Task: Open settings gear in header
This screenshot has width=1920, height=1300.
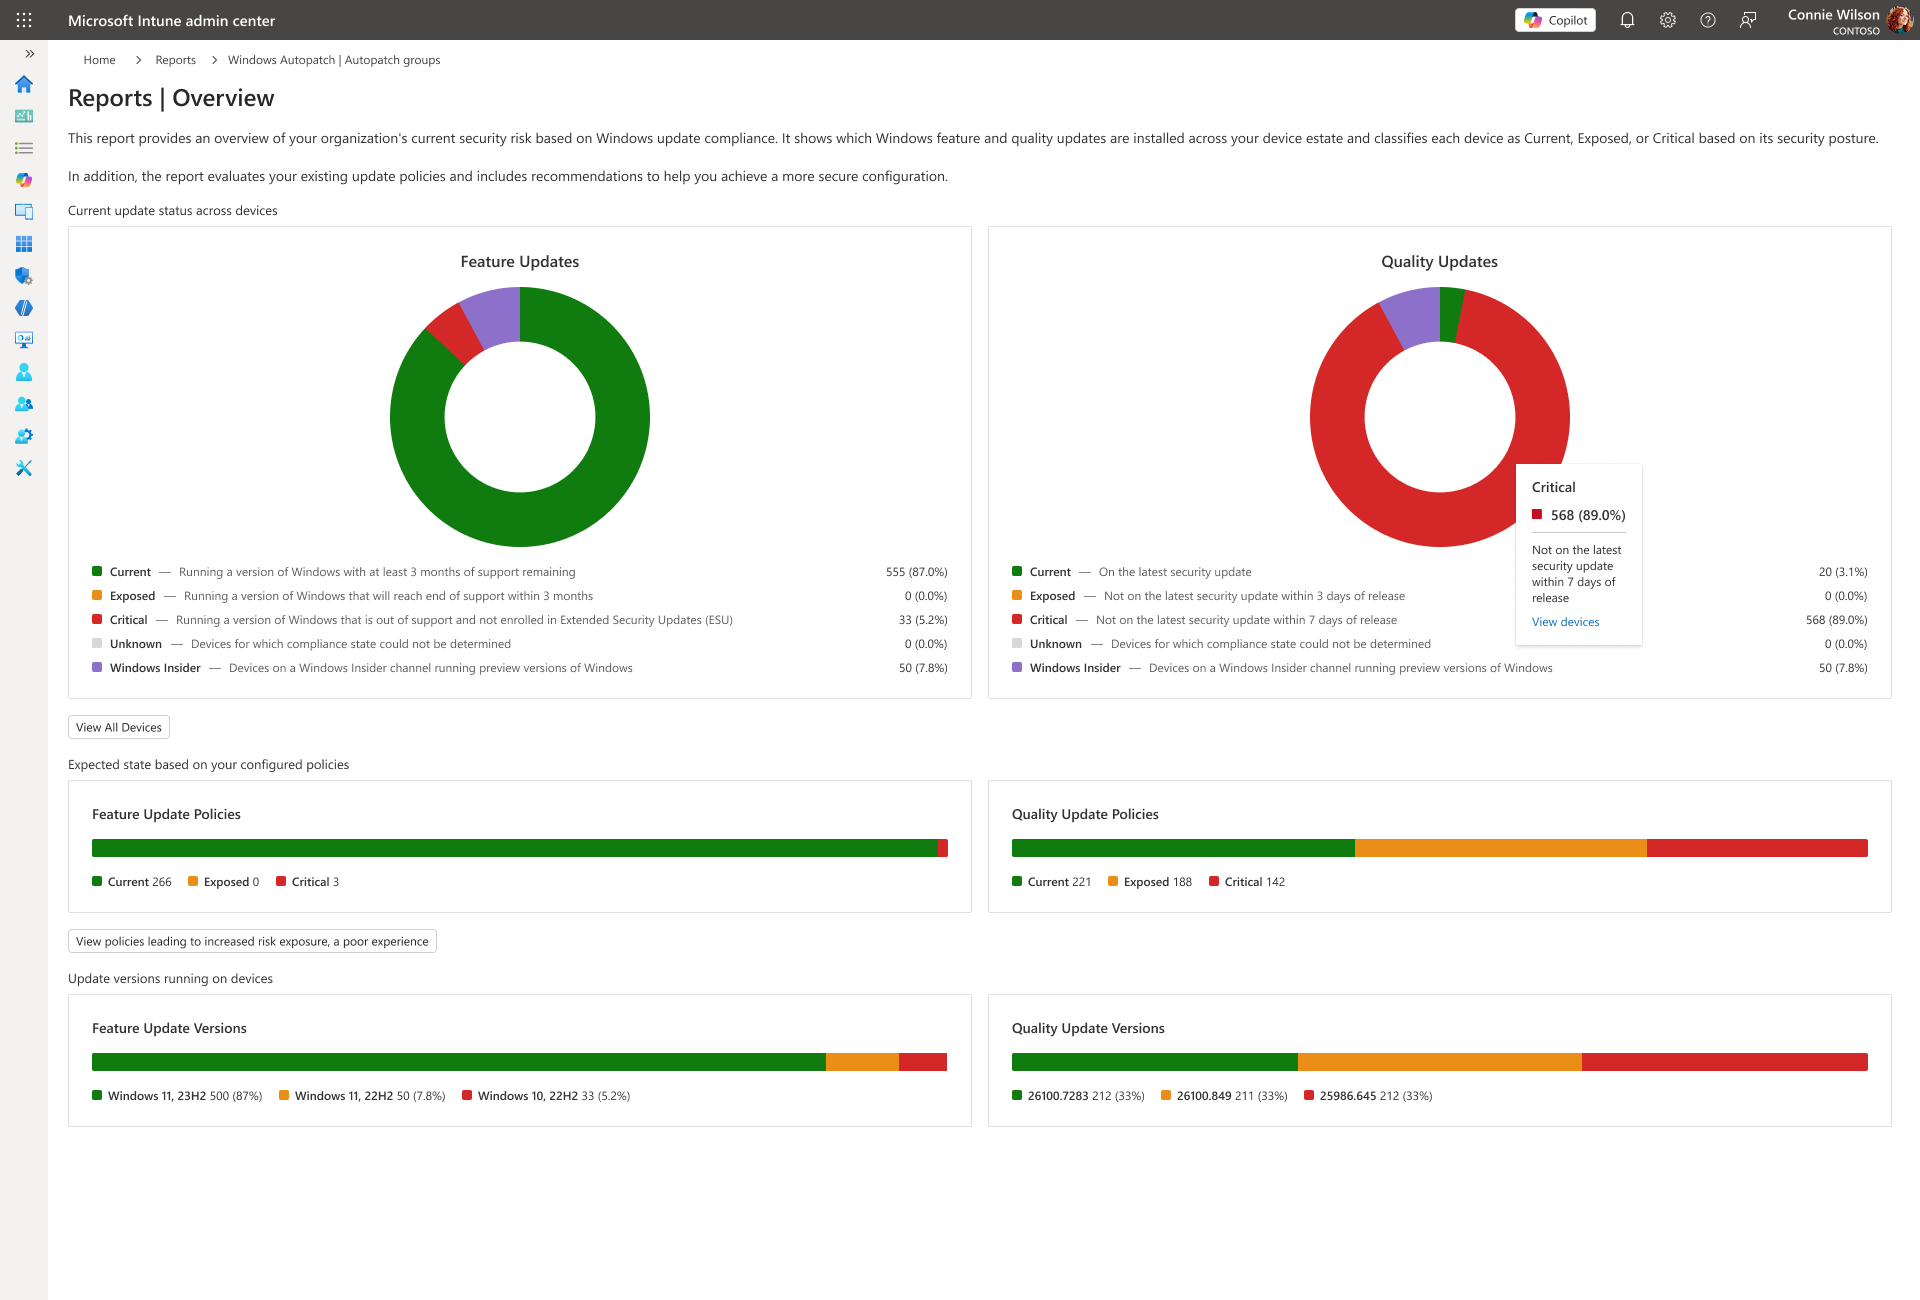Action: point(1667,20)
